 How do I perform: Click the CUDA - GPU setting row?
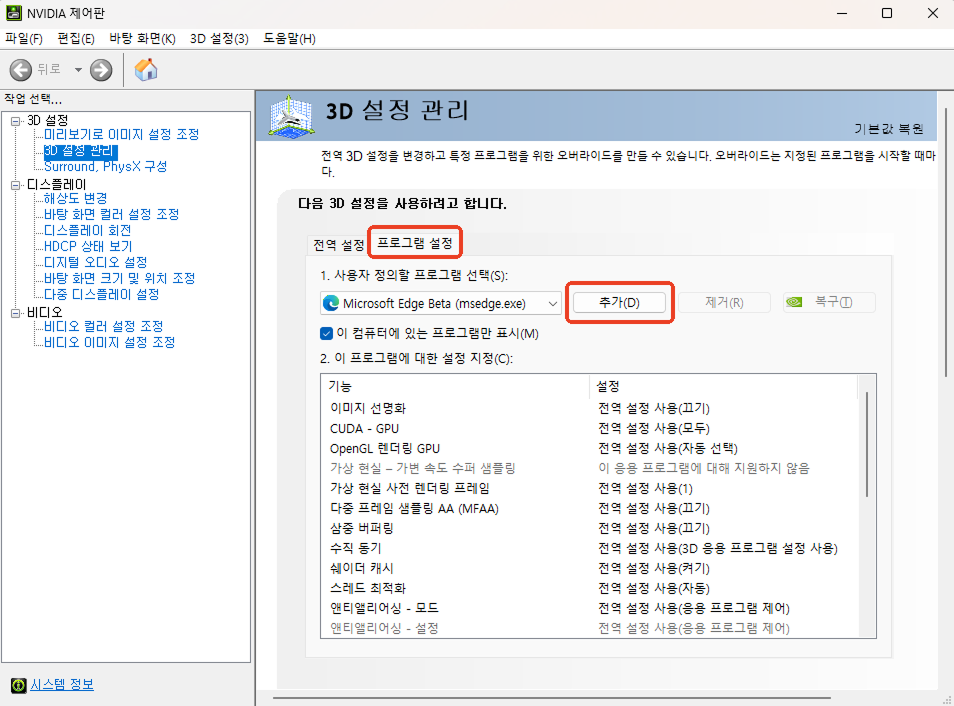tap(590, 428)
